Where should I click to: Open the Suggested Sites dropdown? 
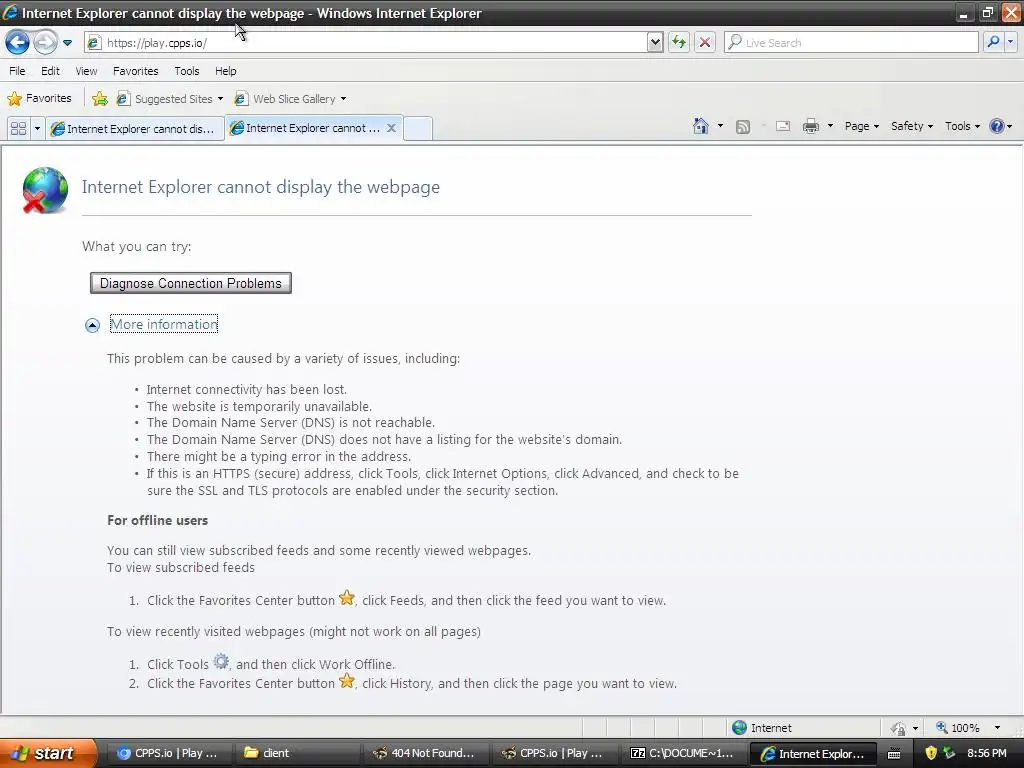click(x=169, y=99)
